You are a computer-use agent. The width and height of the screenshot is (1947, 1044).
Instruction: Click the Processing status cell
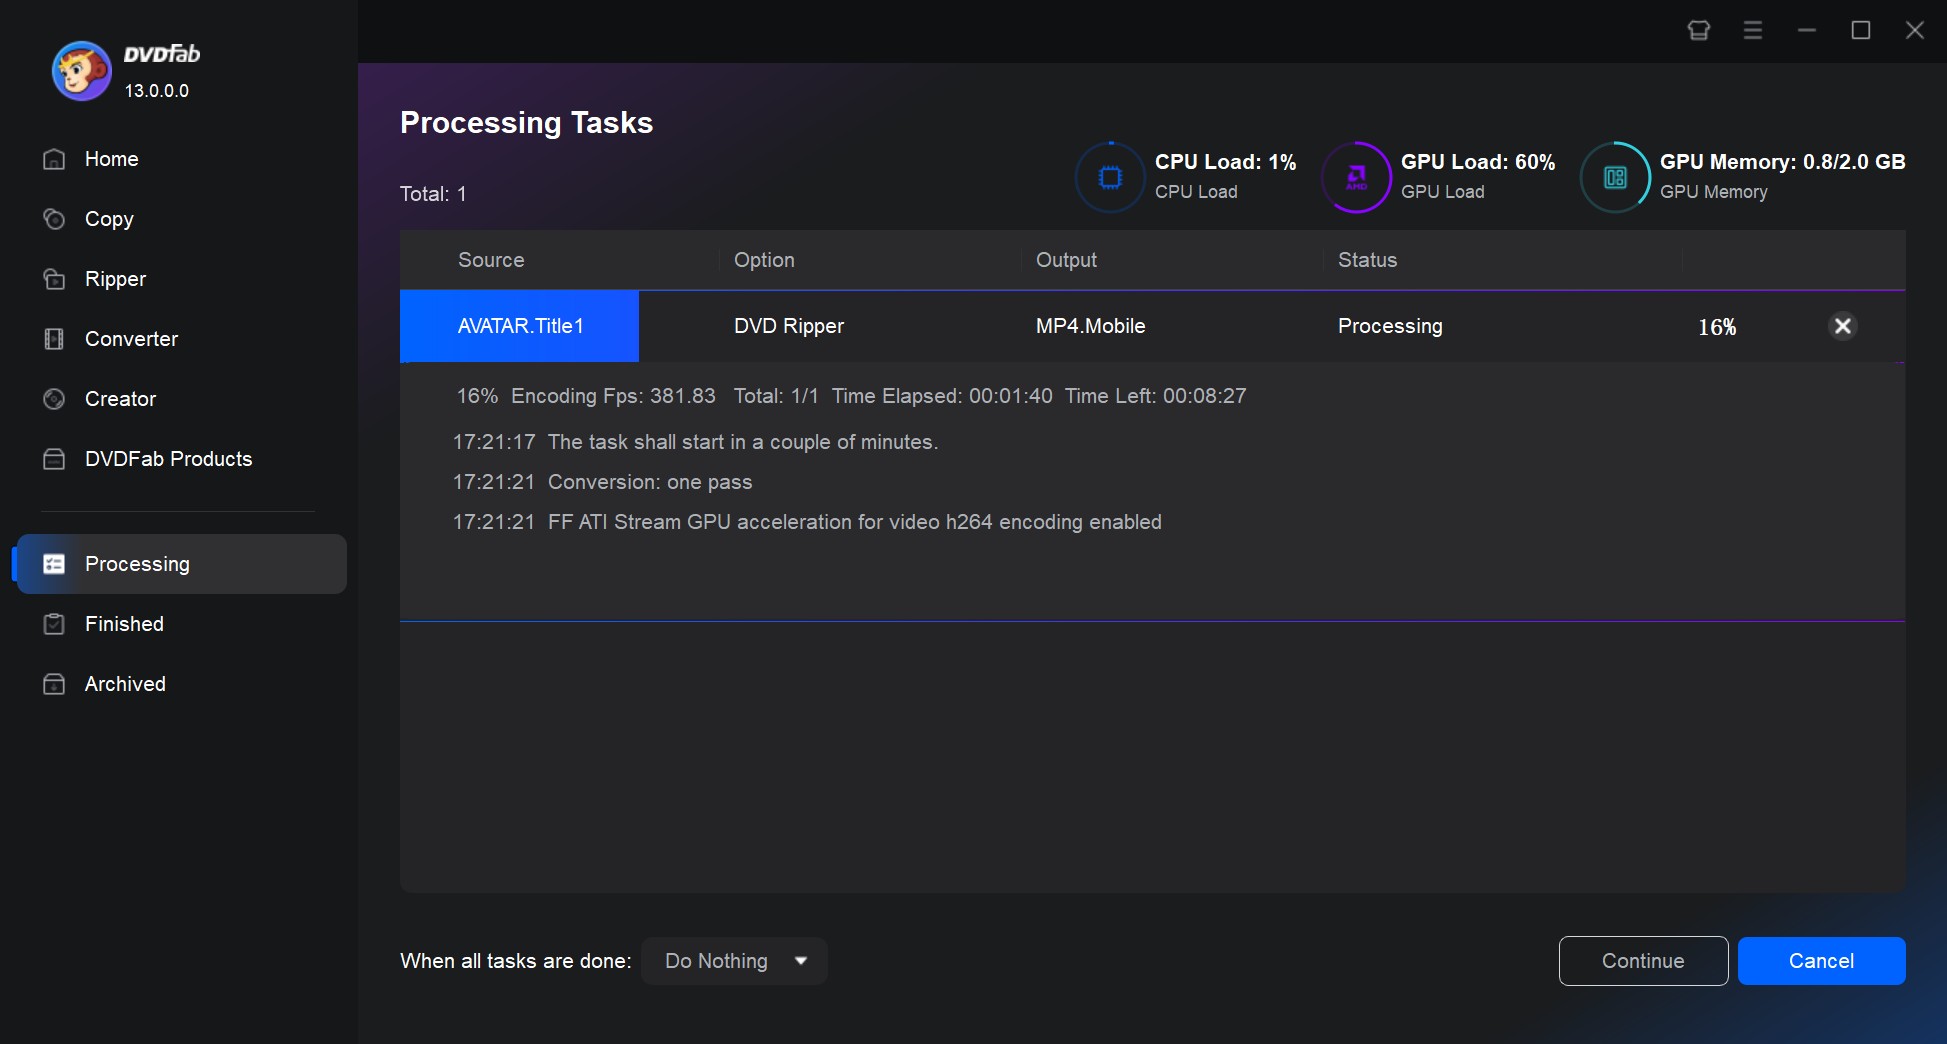pos(1390,326)
